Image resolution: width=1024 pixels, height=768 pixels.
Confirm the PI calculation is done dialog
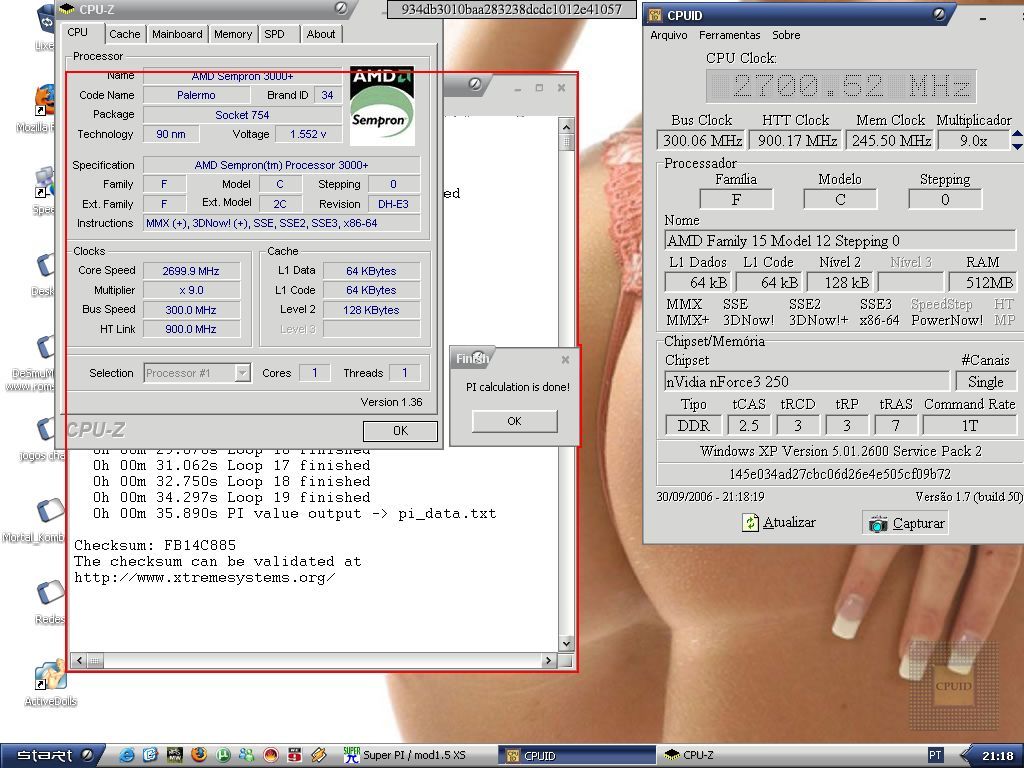(515, 421)
